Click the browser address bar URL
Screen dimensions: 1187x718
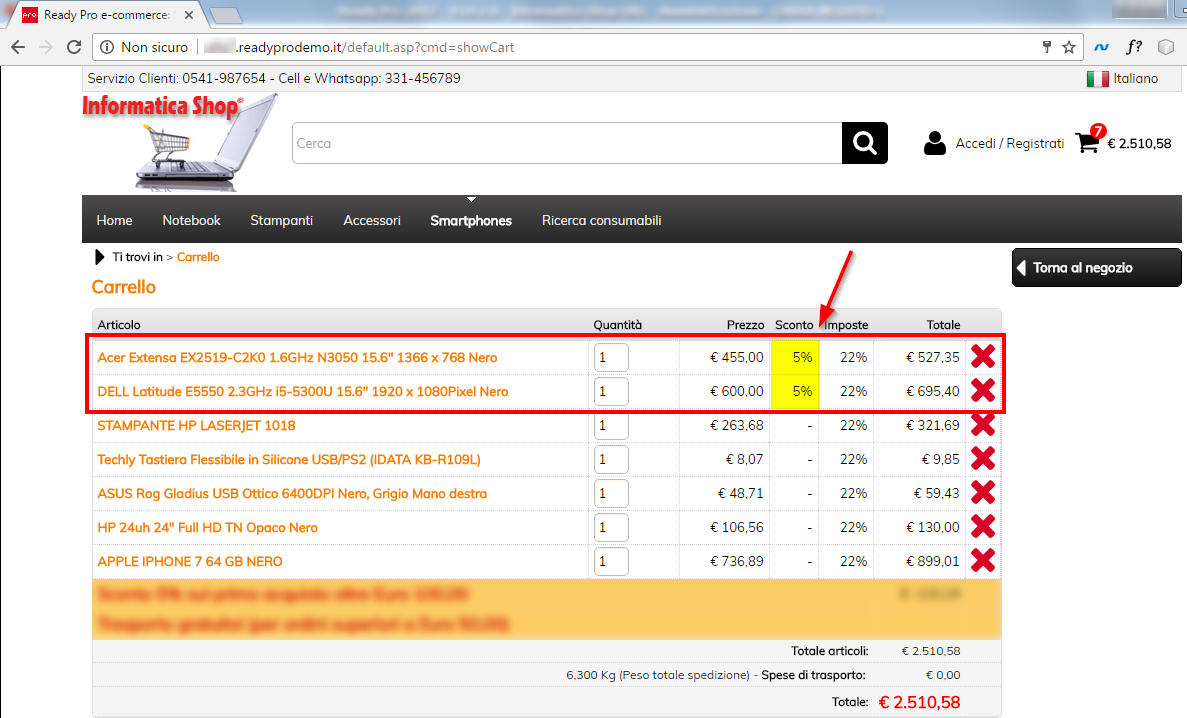coord(373,47)
